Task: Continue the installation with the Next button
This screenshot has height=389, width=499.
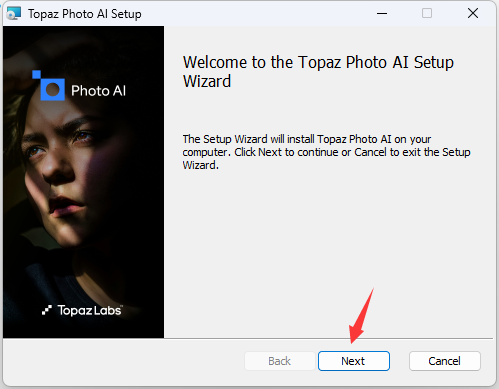Action: [354, 361]
